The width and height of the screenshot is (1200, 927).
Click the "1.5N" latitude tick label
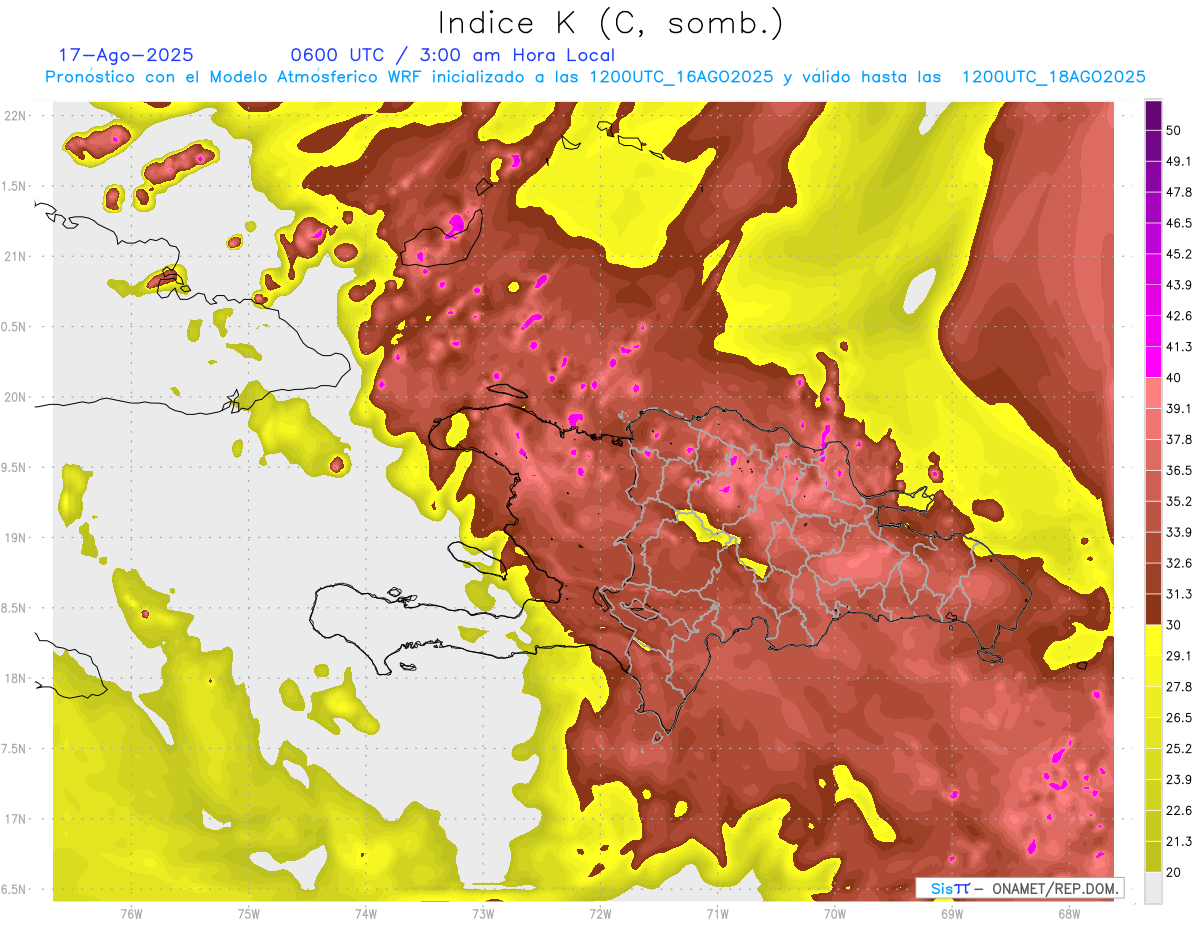click(15, 186)
